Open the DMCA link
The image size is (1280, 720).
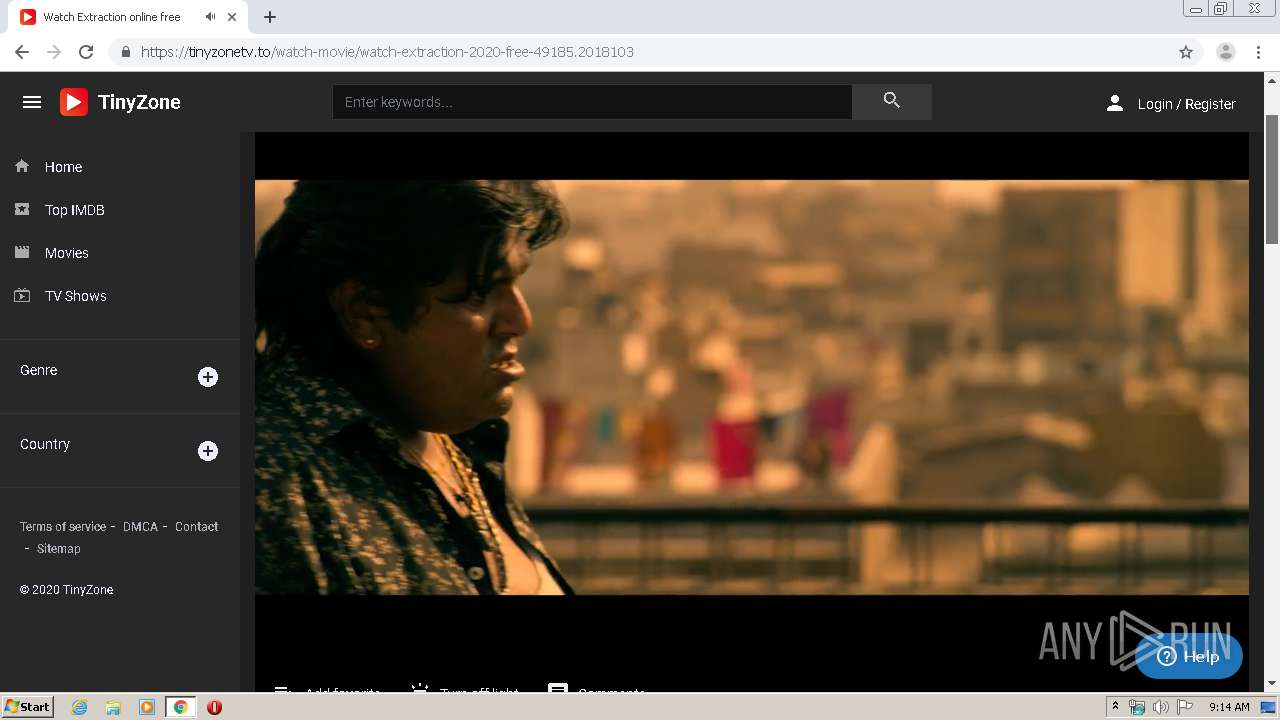coord(140,526)
